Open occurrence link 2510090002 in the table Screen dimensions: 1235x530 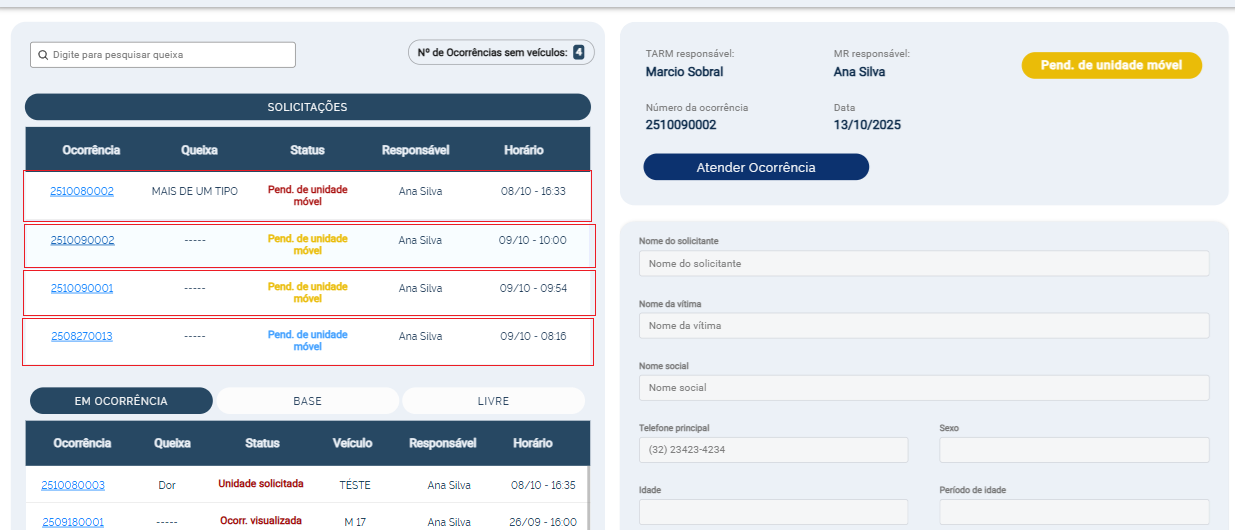pos(82,240)
